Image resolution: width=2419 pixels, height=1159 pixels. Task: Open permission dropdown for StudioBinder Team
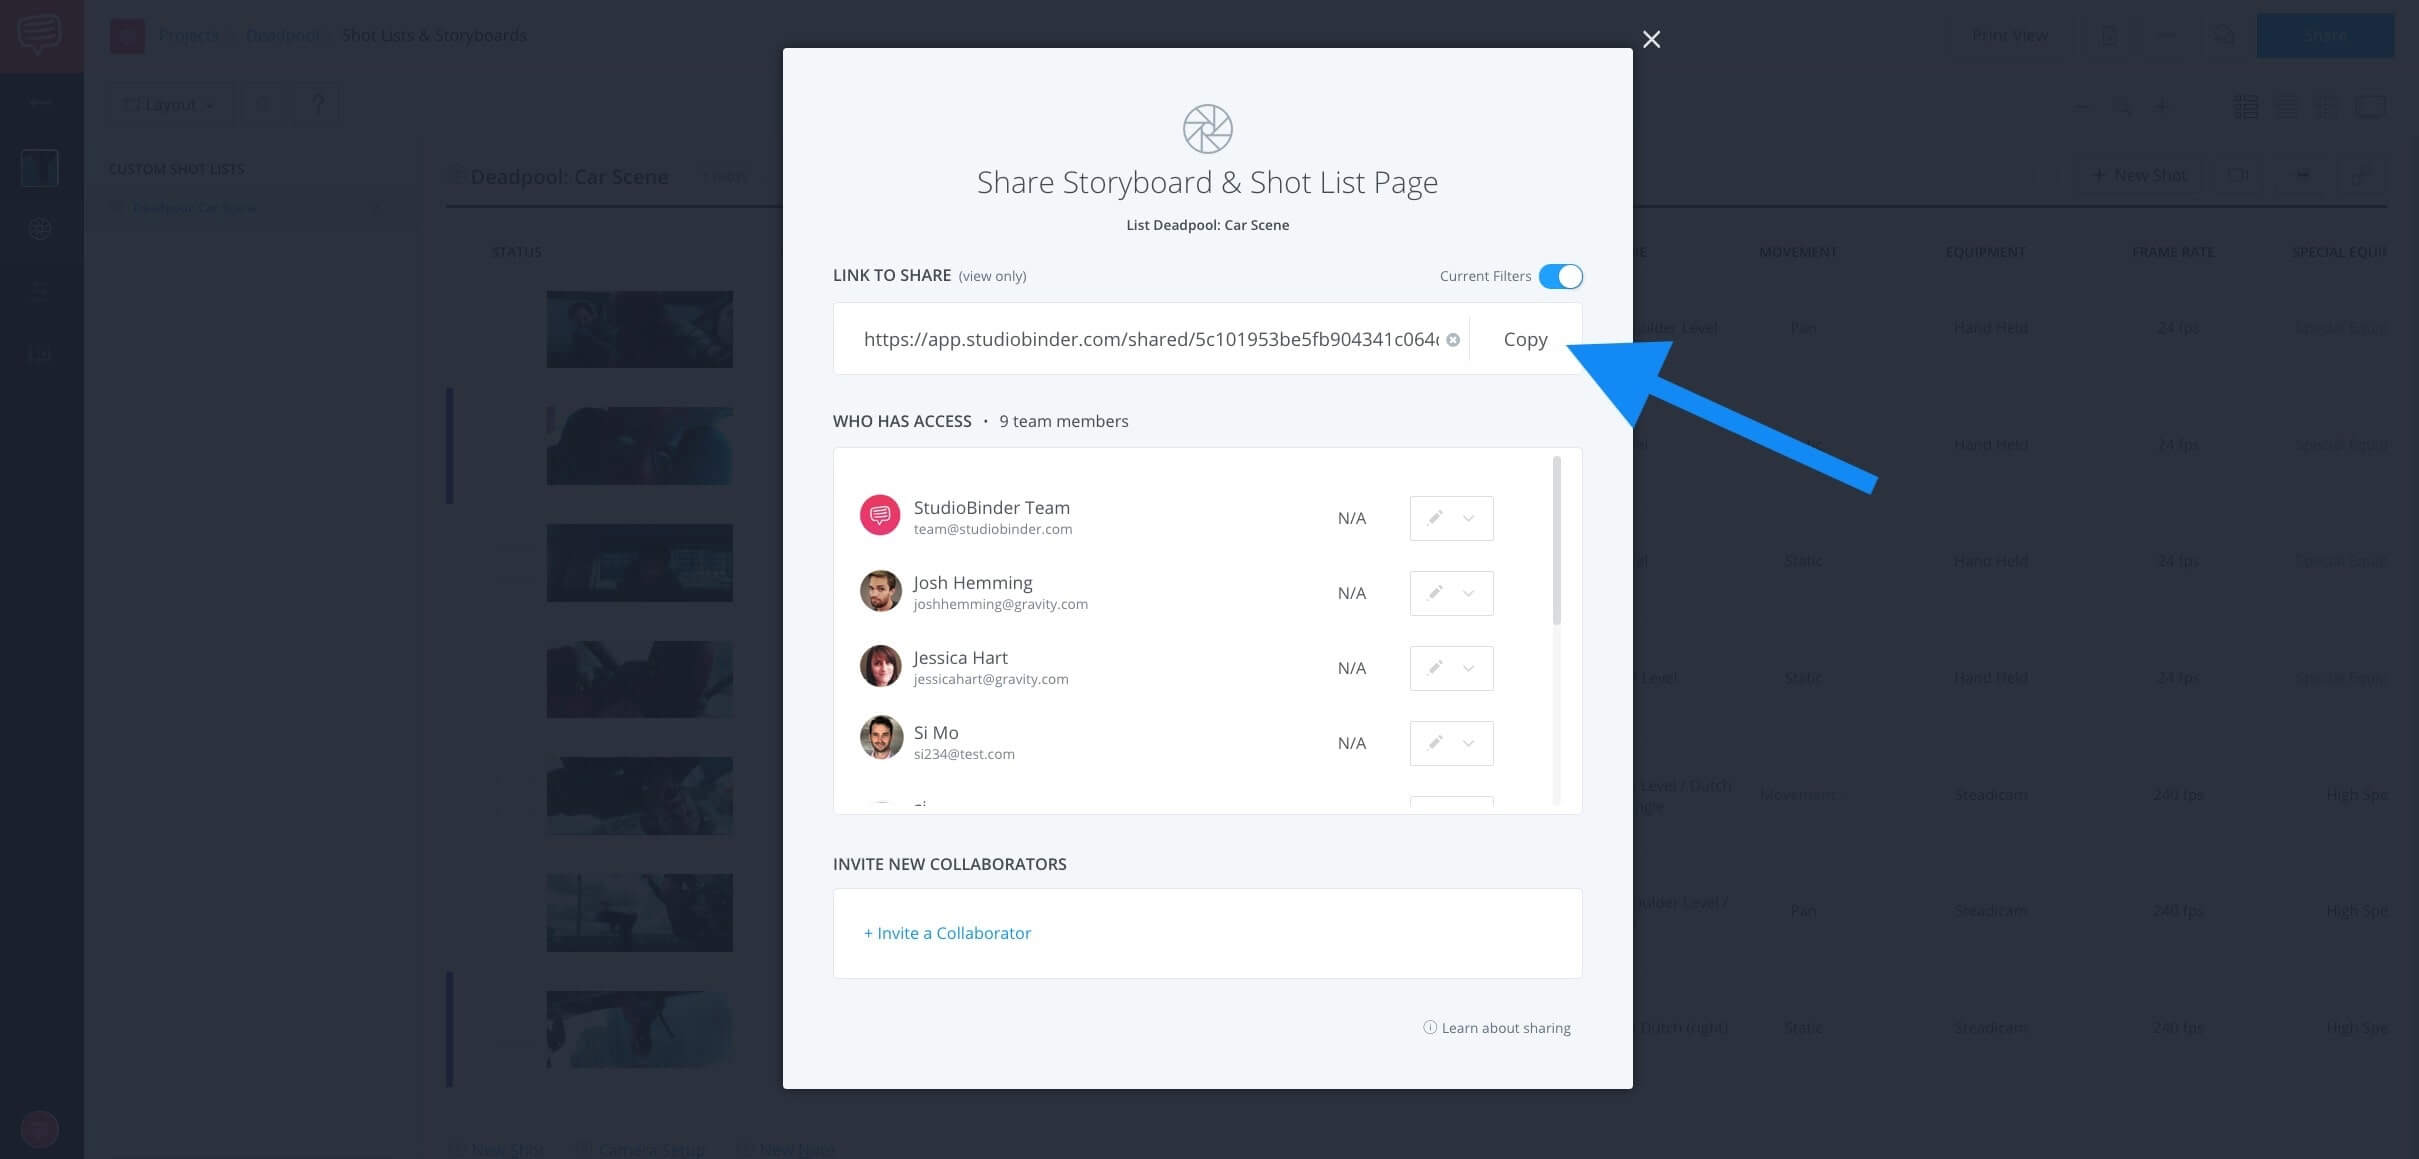coord(1451,518)
